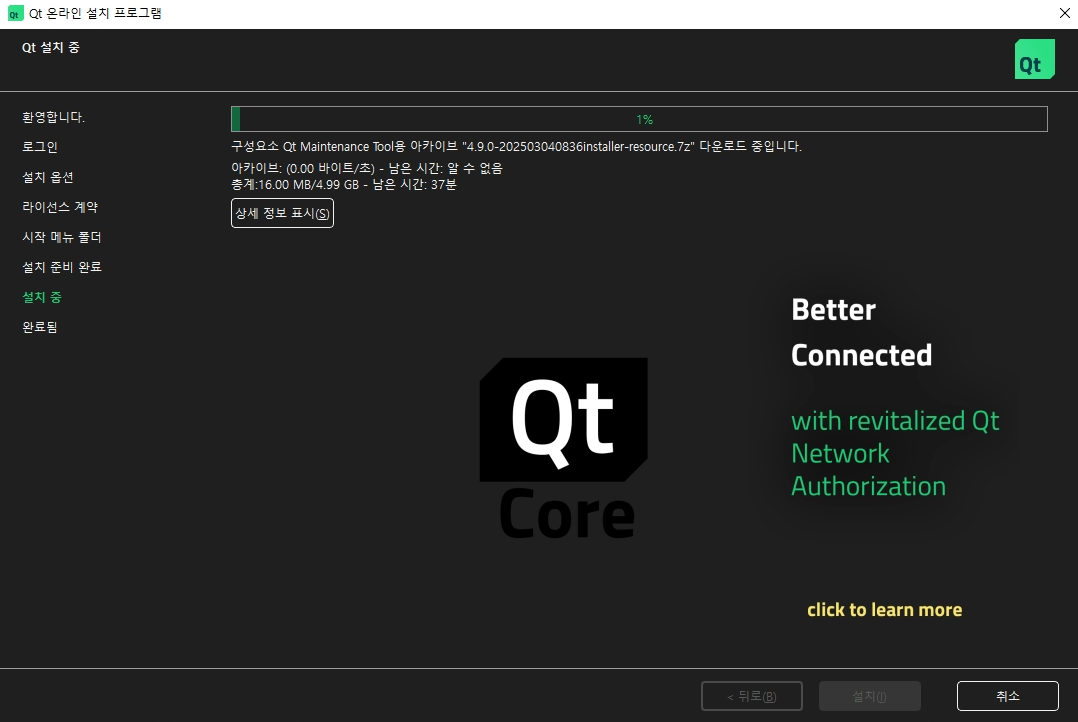Select the 완료됨 step in sidebar
1078x722 pixels.
tap(40, 327)
